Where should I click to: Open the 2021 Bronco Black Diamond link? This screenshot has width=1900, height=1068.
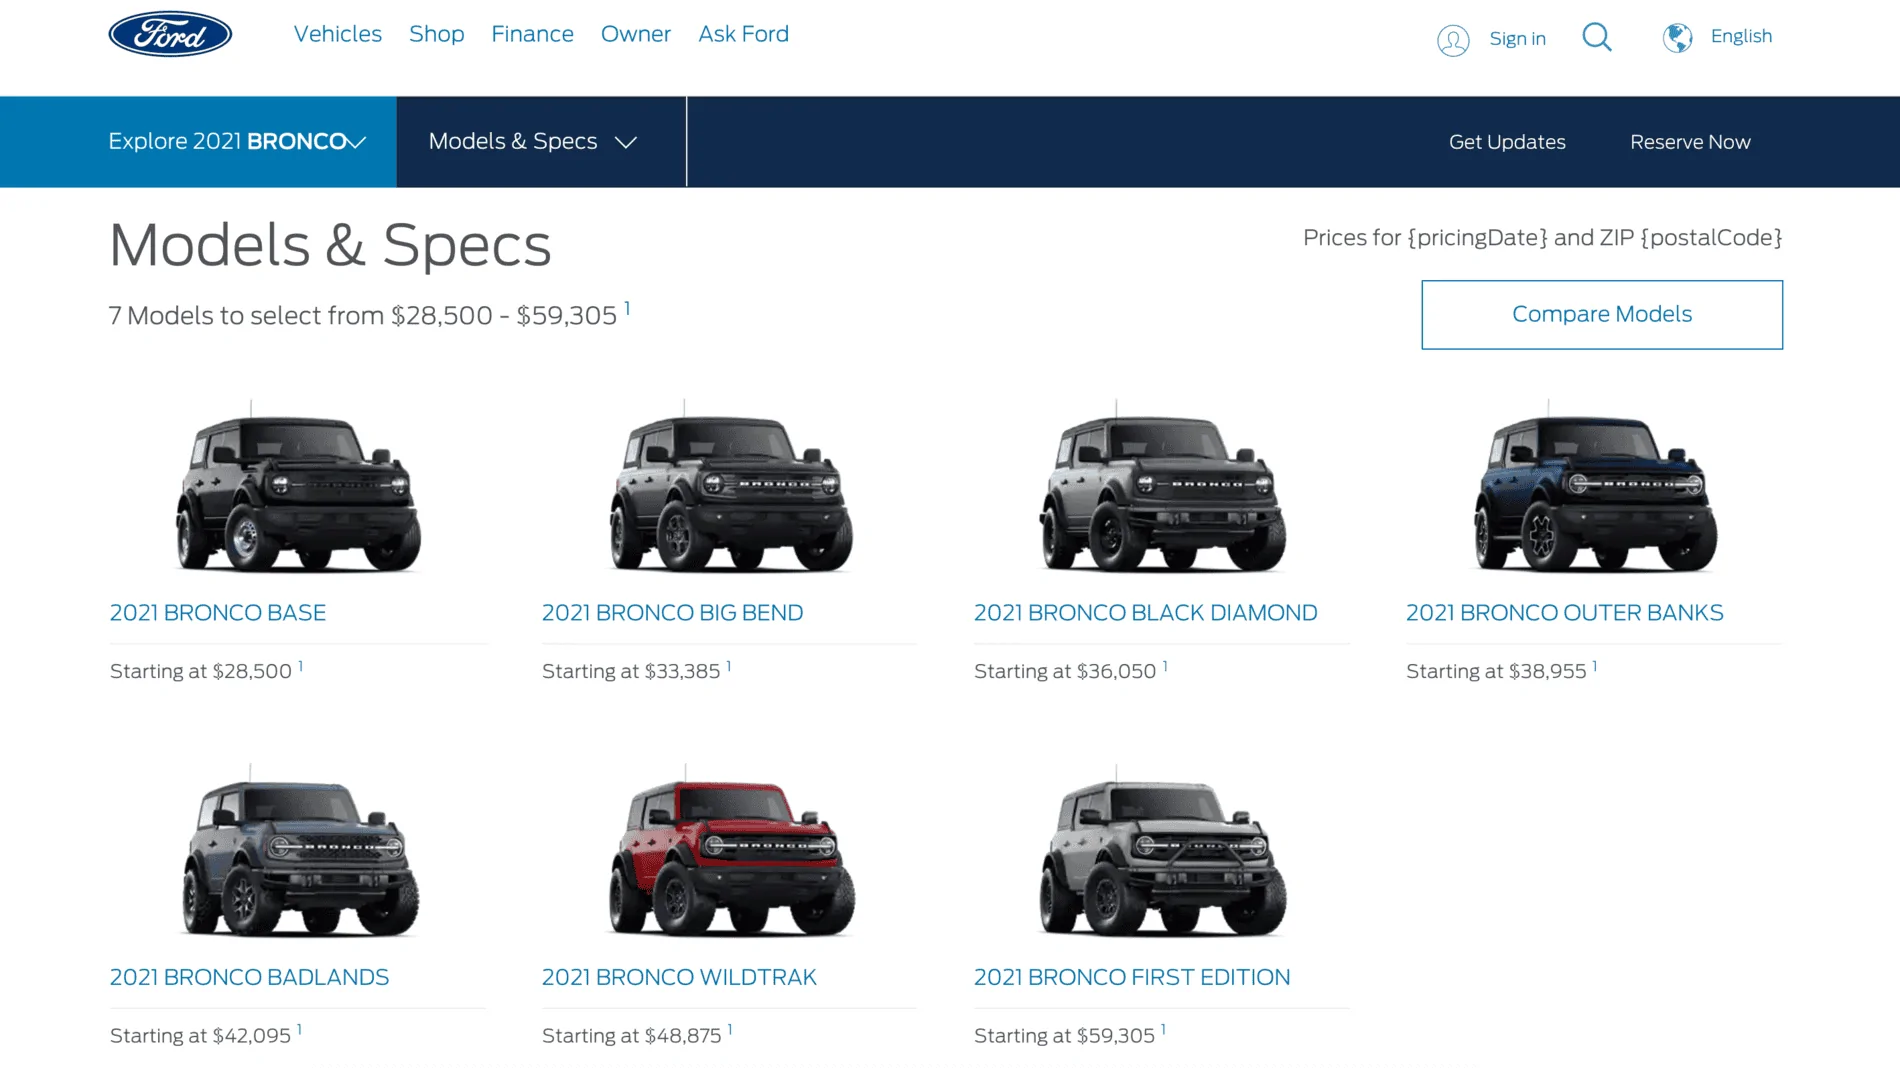tap(1145, 613)
